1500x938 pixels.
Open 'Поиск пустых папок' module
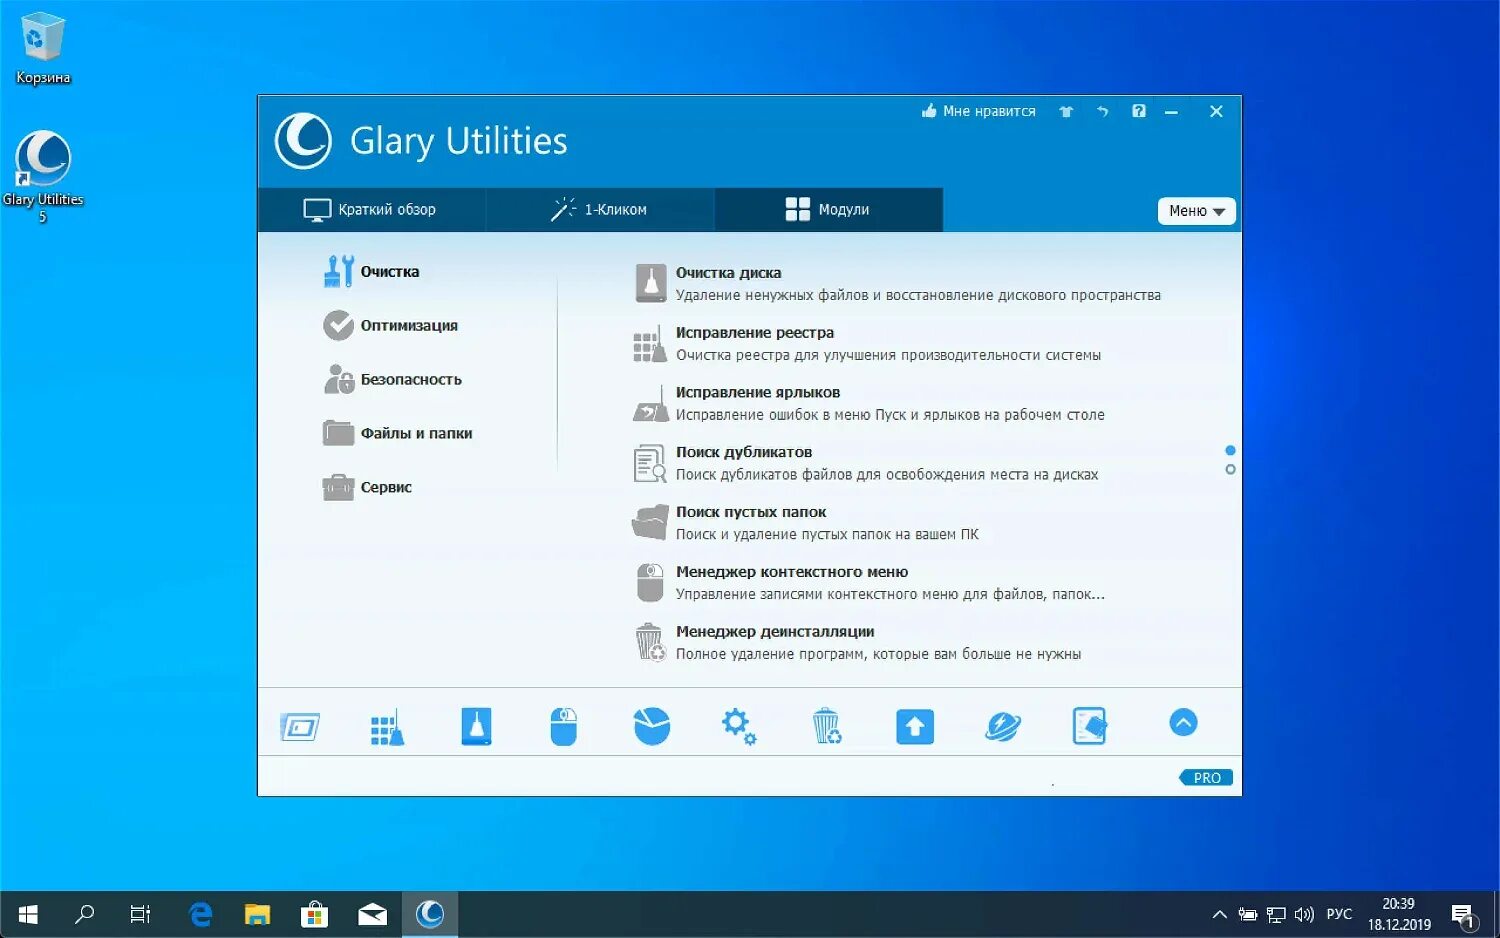(x=807, y=524)
